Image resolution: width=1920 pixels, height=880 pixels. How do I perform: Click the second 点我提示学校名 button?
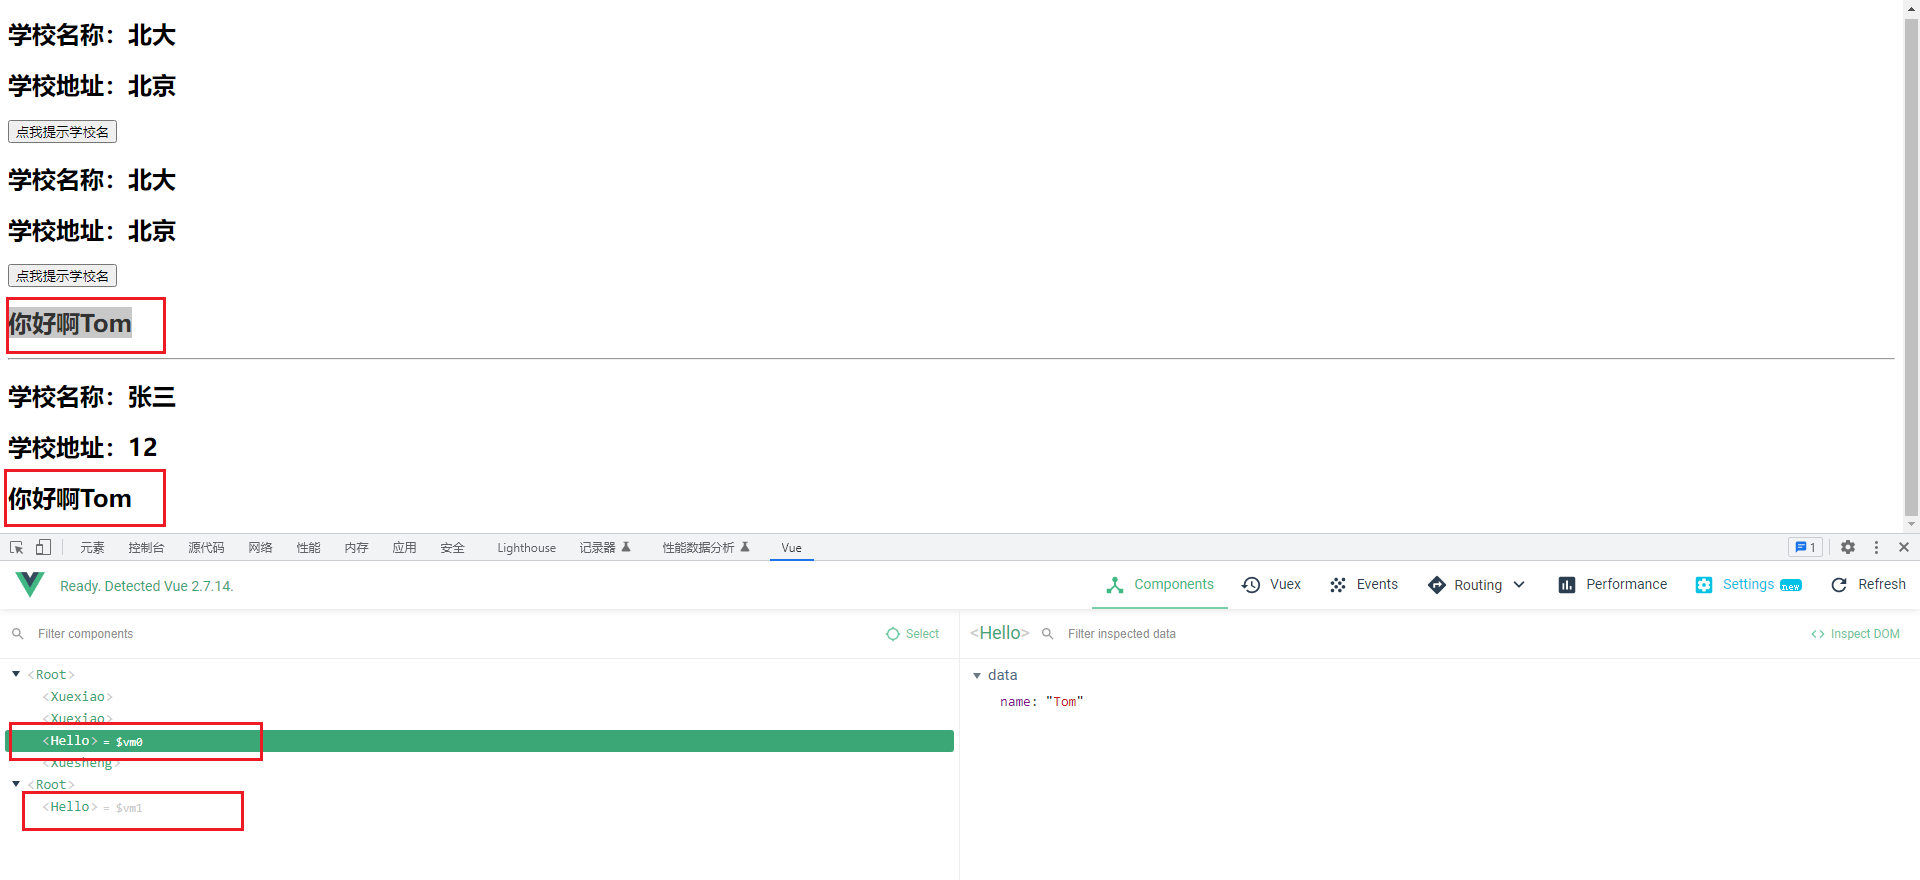point(62,276)
